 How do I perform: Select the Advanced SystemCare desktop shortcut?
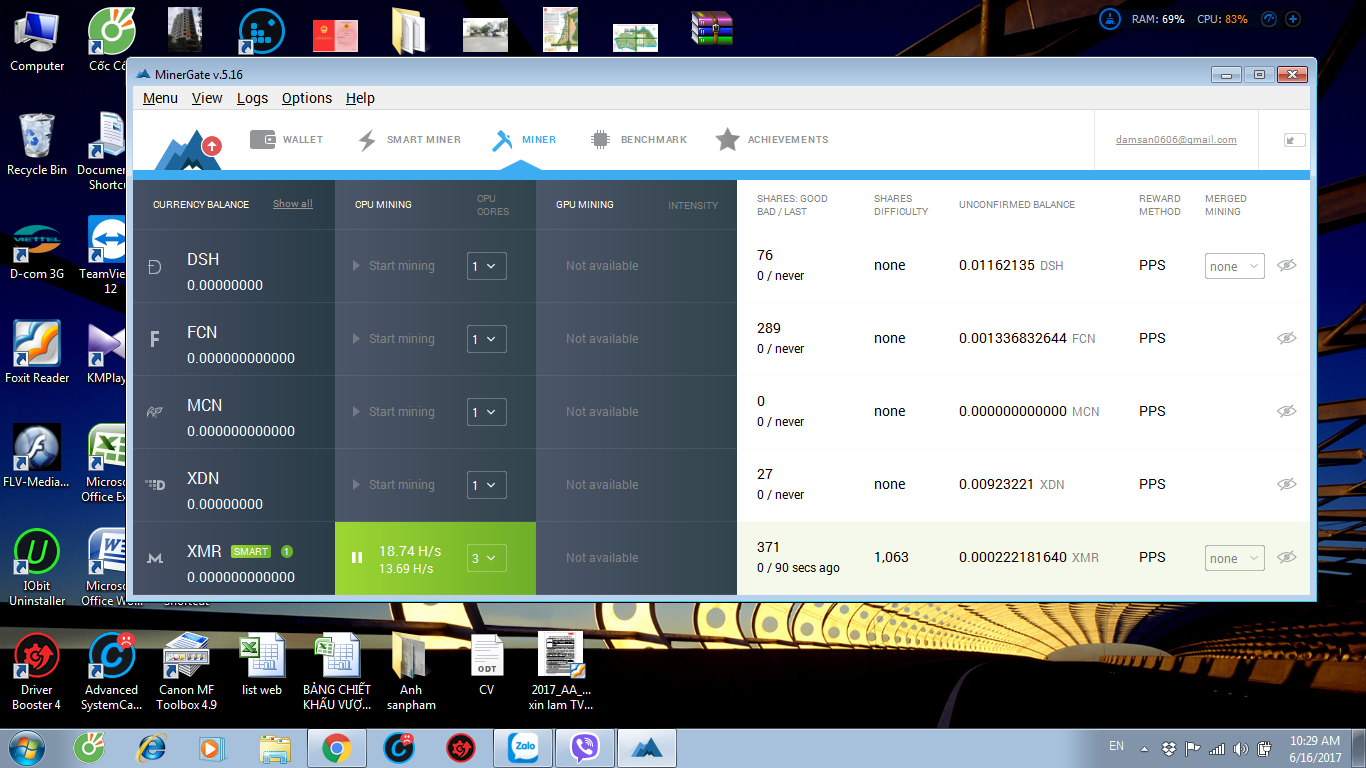pos(111,672)
